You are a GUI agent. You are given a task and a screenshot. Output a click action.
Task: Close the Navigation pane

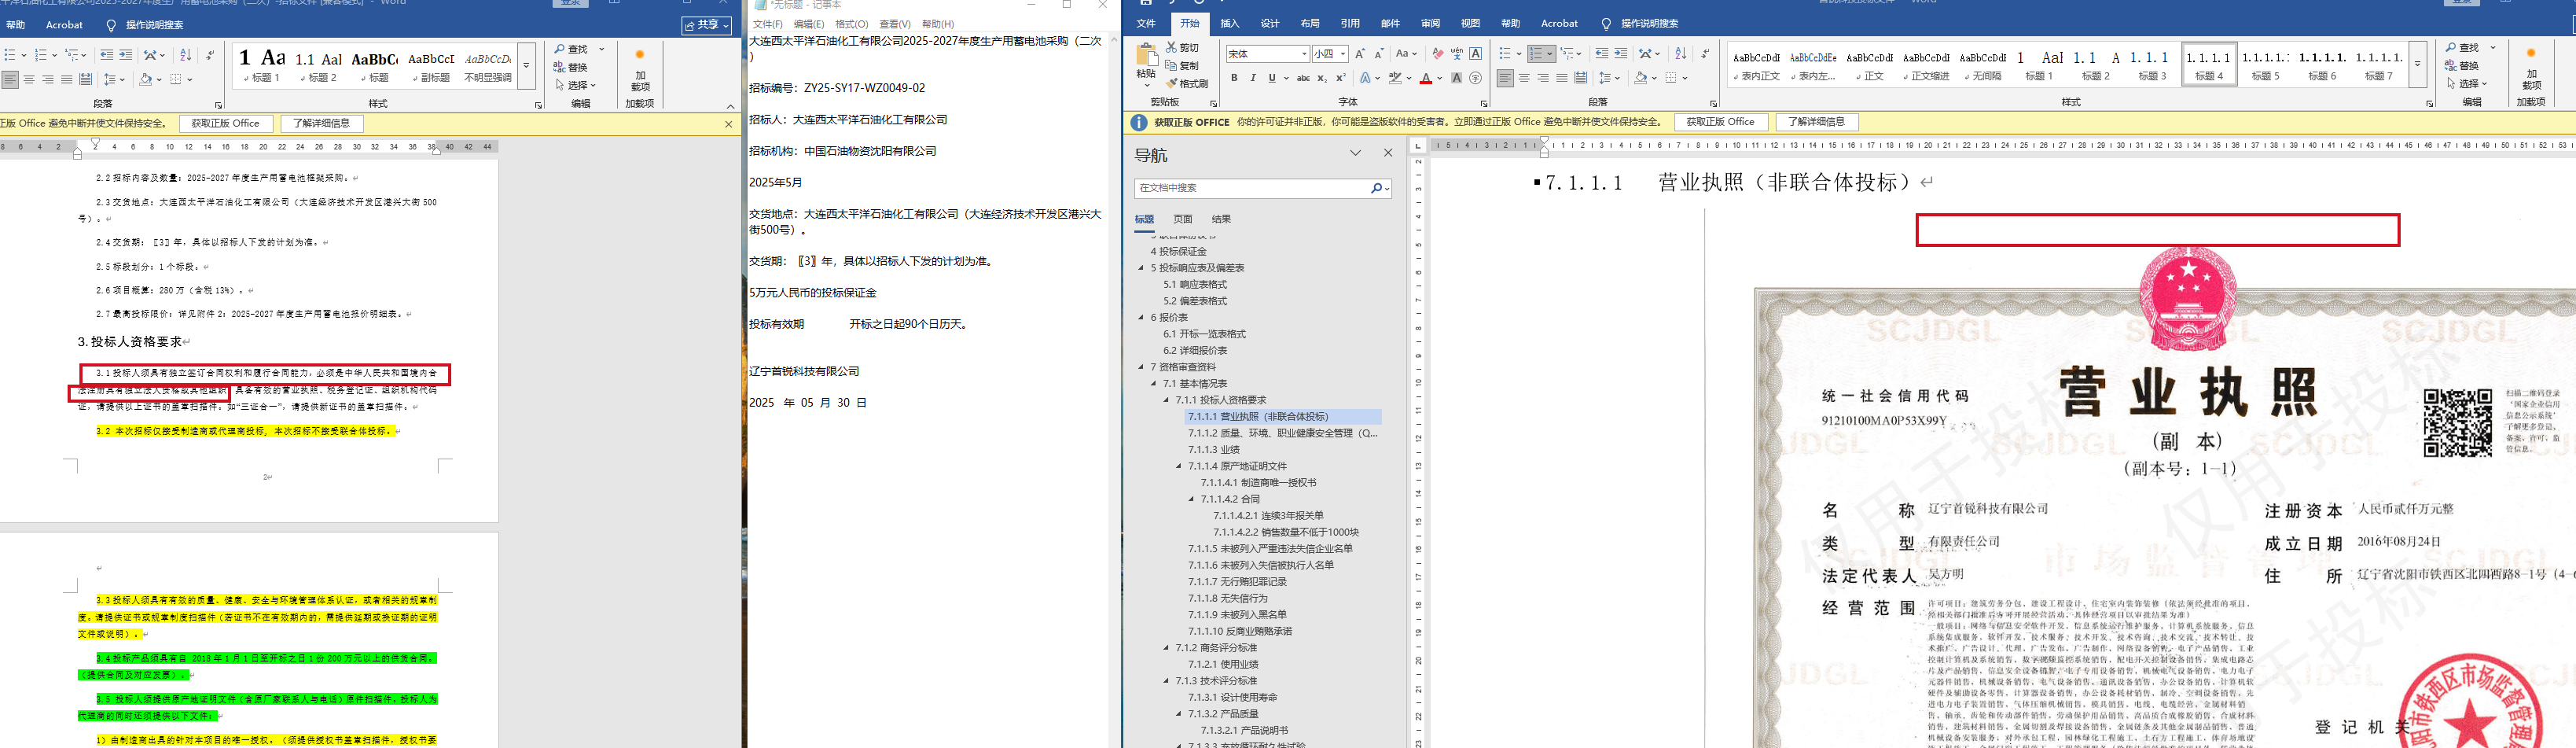(1388, 153)
